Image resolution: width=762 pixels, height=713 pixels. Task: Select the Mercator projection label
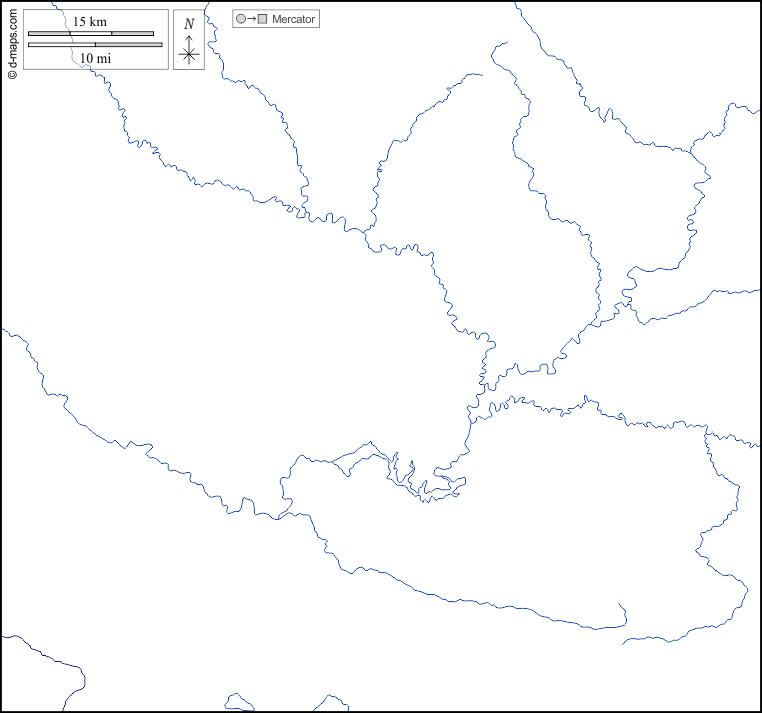click(x=294, y=19)
